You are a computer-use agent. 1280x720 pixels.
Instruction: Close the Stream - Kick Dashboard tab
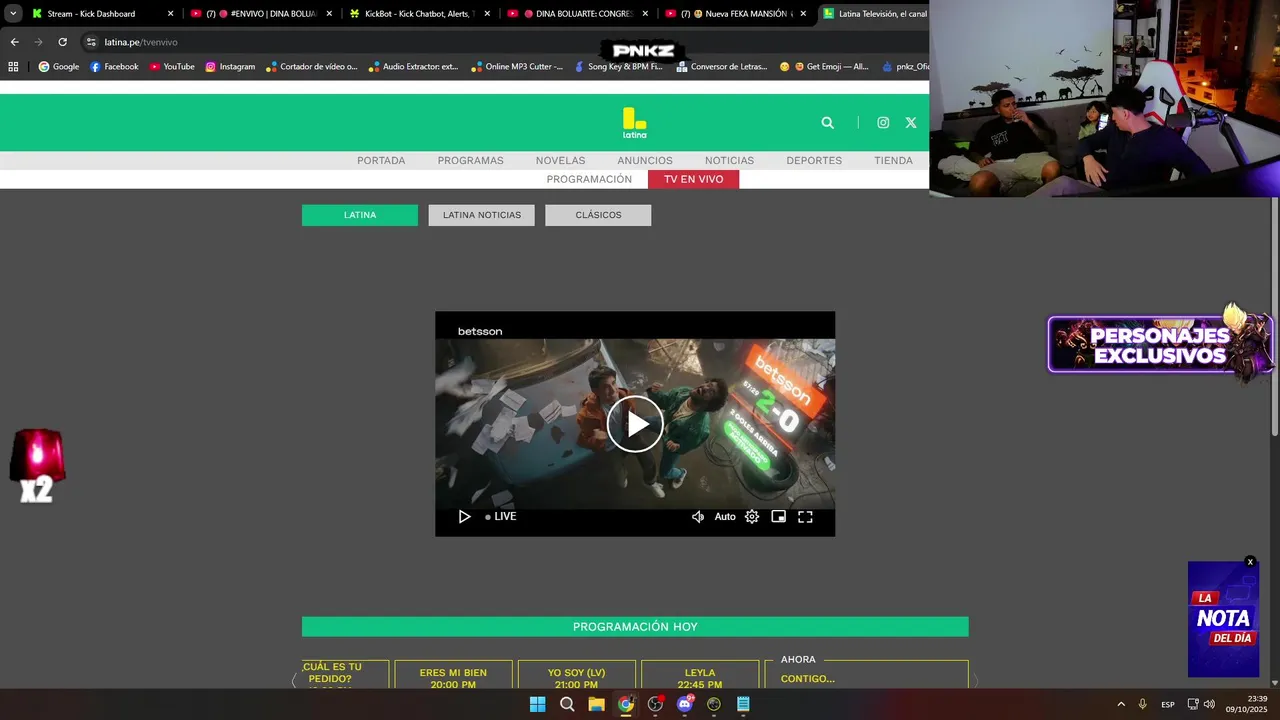tap(170, 14)
